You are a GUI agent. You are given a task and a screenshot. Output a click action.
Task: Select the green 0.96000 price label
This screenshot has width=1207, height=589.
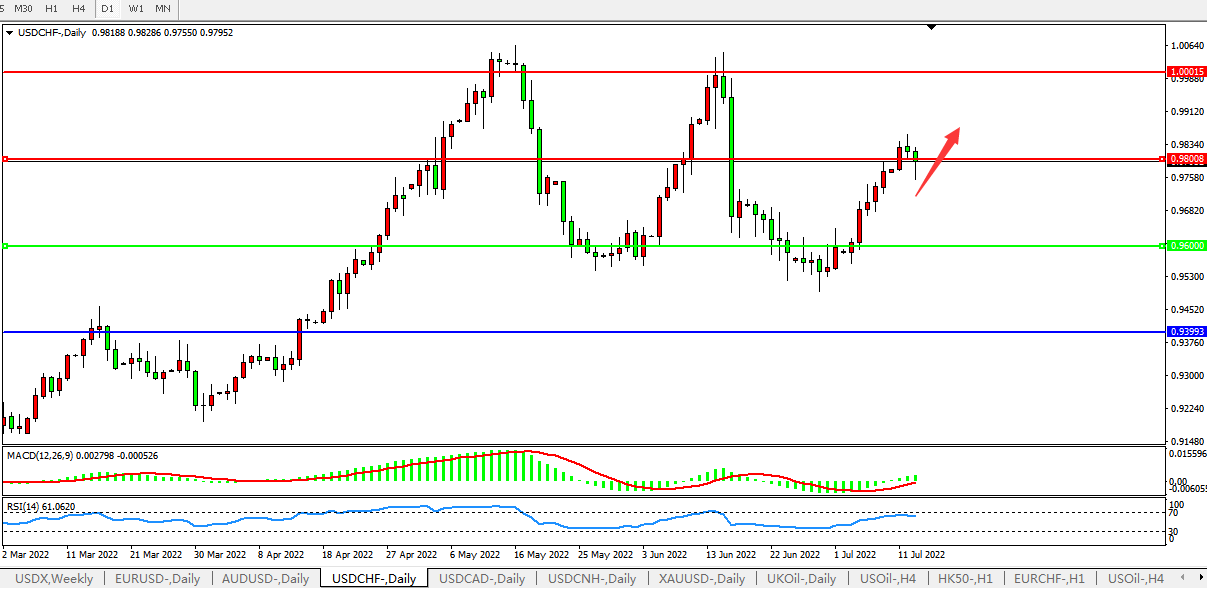coord(1186,245)
